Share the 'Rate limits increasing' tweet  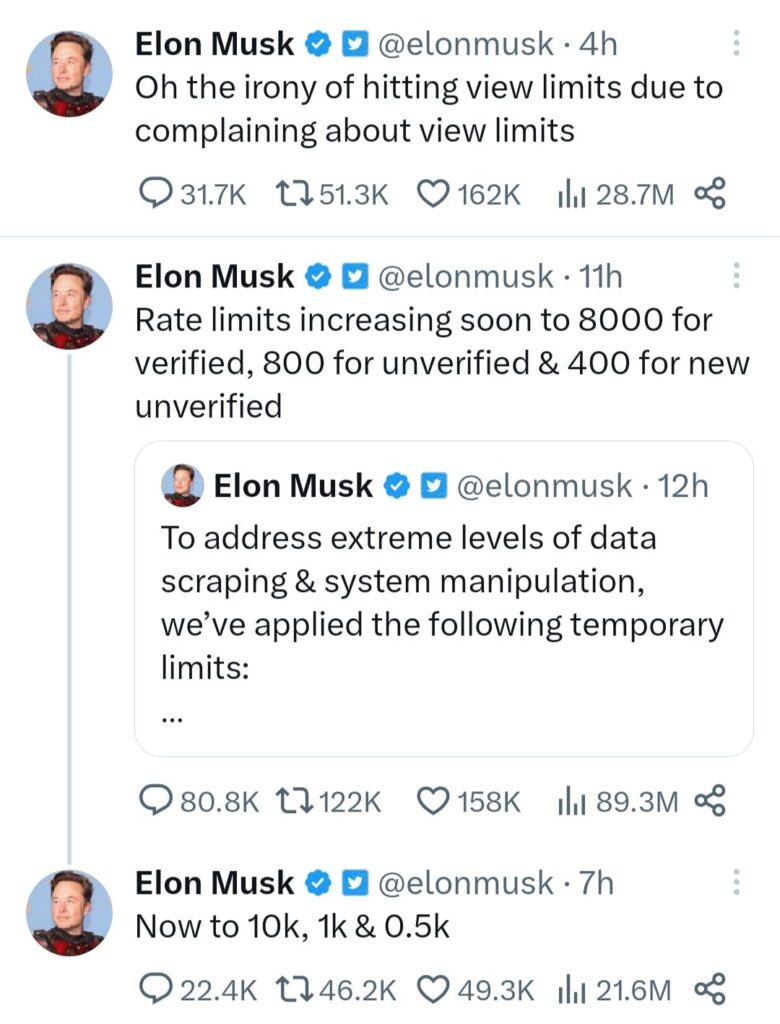point(712,800)
